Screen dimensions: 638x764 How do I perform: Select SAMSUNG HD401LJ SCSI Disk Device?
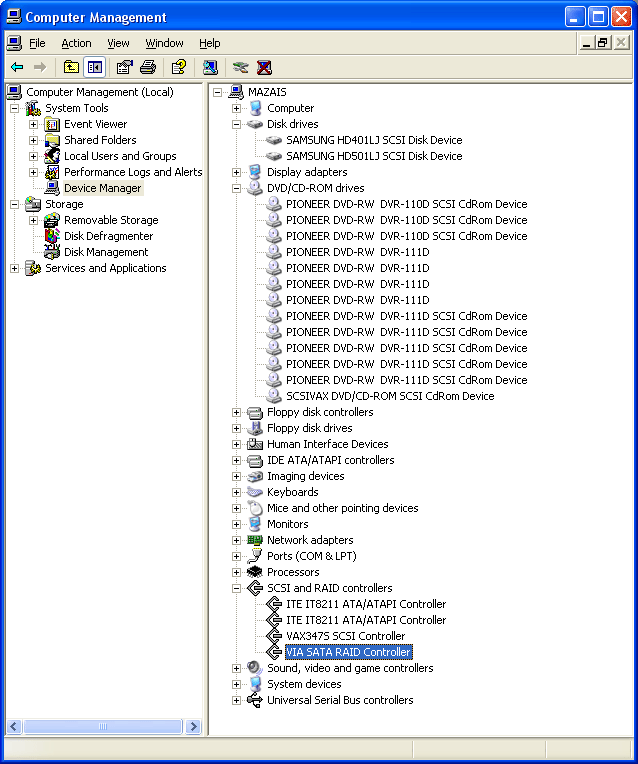[374, 140]
